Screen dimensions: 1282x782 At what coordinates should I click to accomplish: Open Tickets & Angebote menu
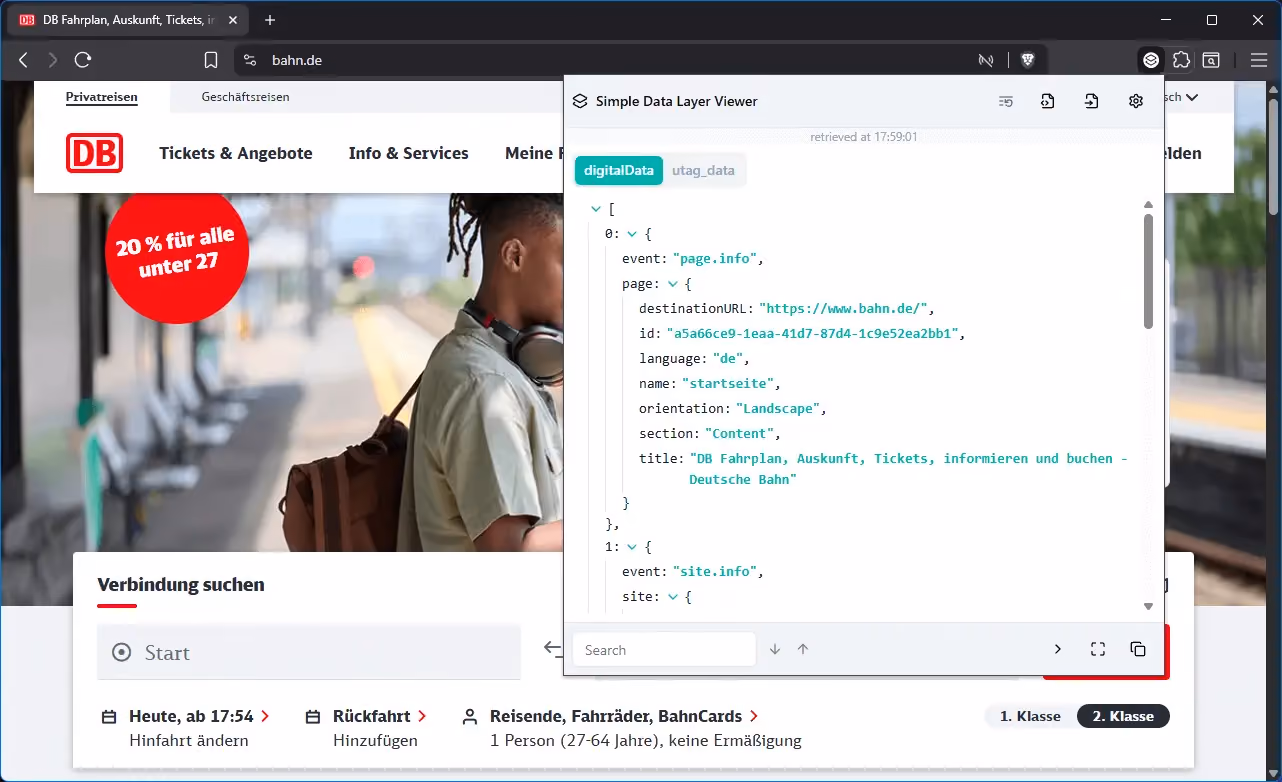pyautogui.click(x=236, y=153)
